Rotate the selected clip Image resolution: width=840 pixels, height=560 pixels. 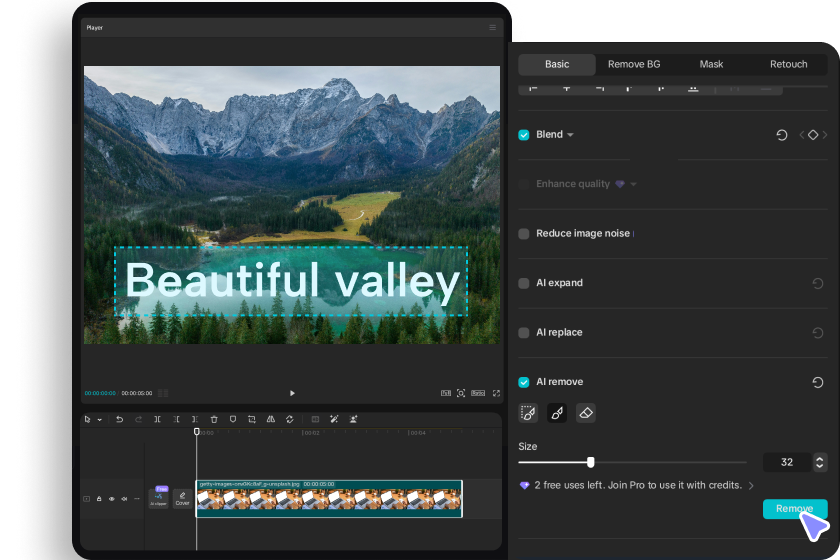click(x=290, y=419)
